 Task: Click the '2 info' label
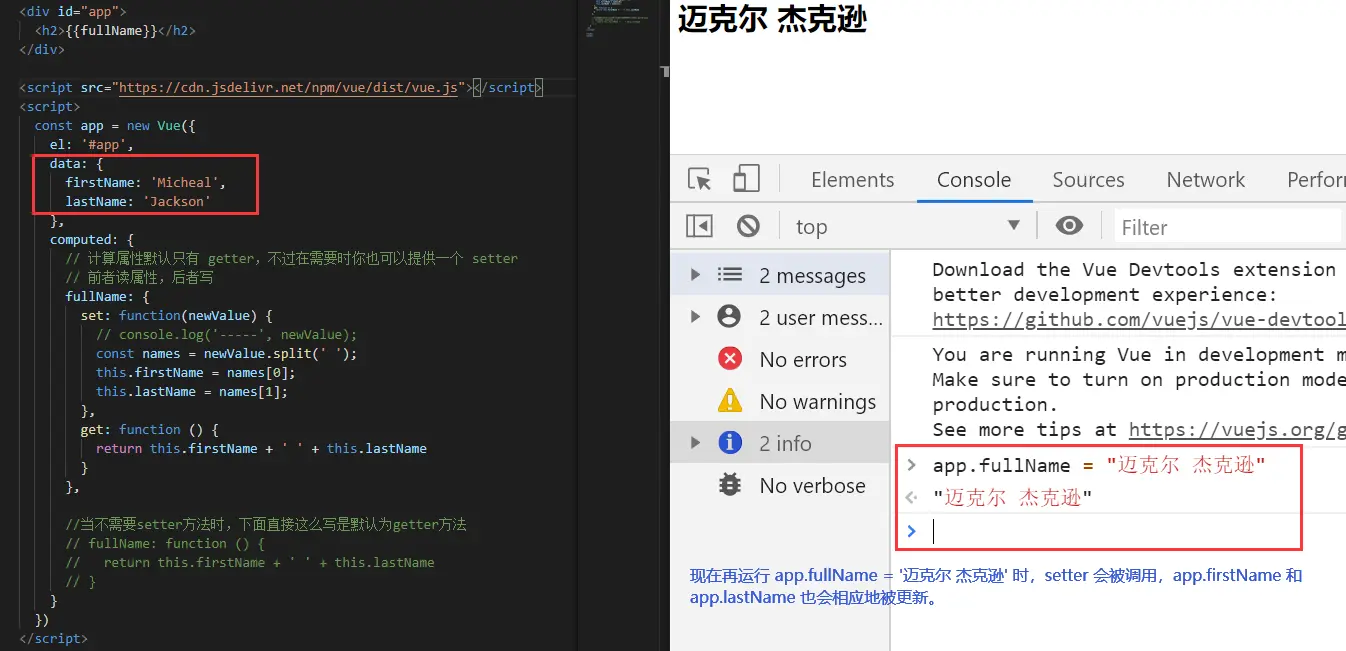785,443
